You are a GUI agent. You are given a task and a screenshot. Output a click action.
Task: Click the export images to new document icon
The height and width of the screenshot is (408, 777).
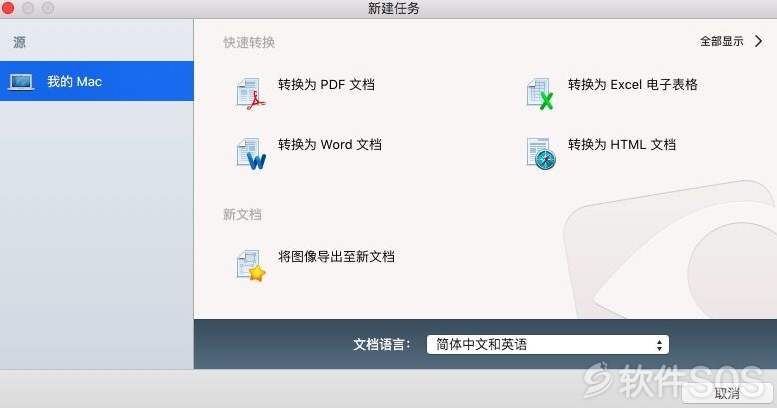click(x=251, y=266)
